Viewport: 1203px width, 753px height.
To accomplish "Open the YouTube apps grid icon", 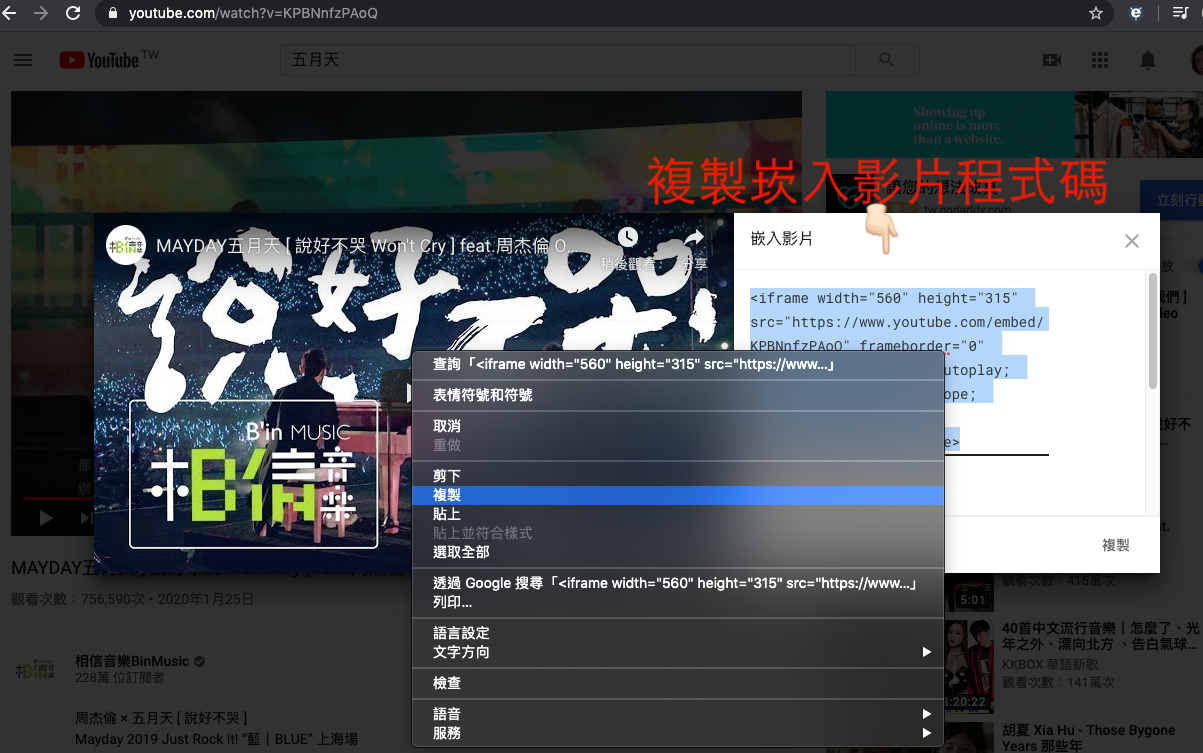I will tap(1100, 60).
